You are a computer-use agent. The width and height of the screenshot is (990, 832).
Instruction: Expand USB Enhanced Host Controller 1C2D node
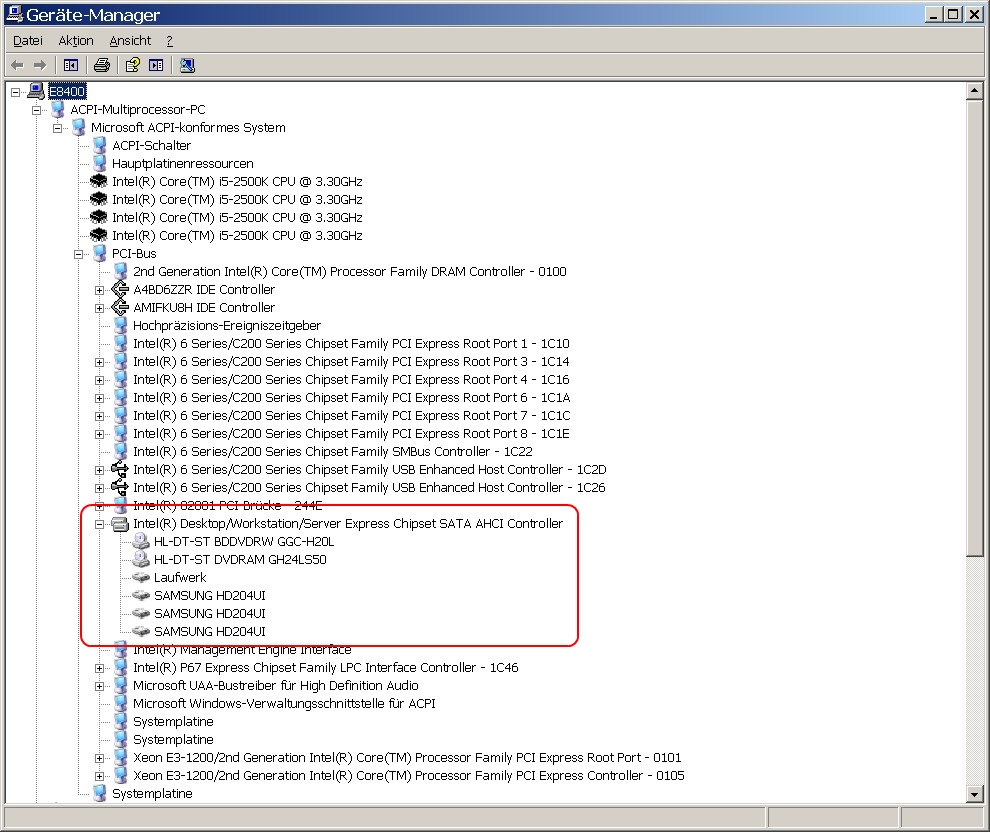[99, 470]
